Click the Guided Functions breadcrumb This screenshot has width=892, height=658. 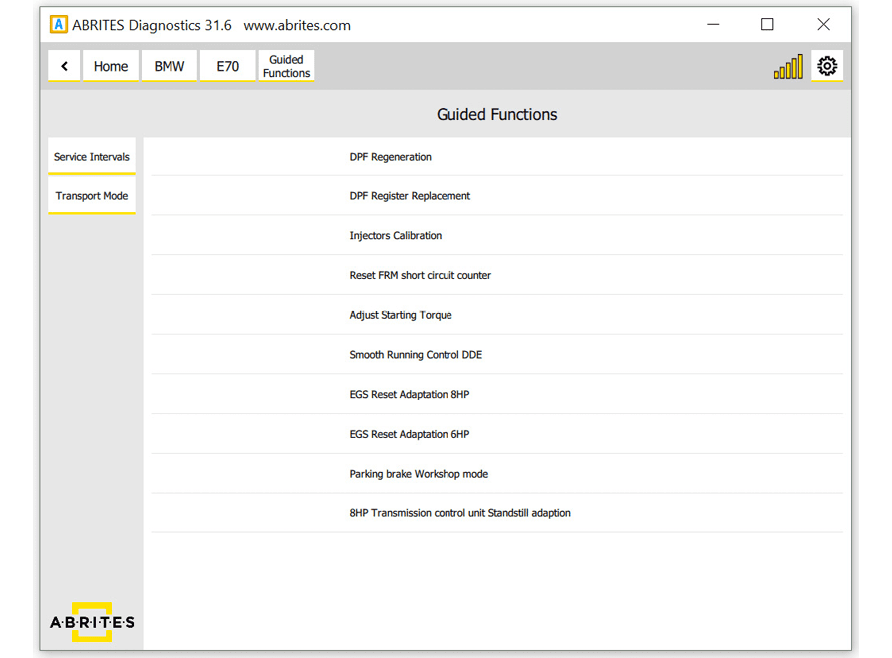(x=286, y=66)
